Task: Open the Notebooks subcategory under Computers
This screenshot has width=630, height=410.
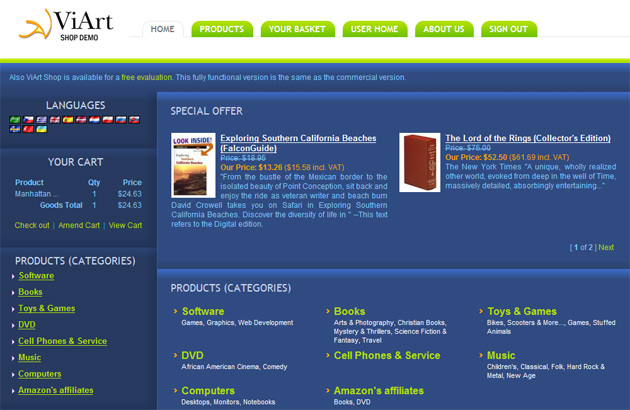Action: (x=259, y=402)
